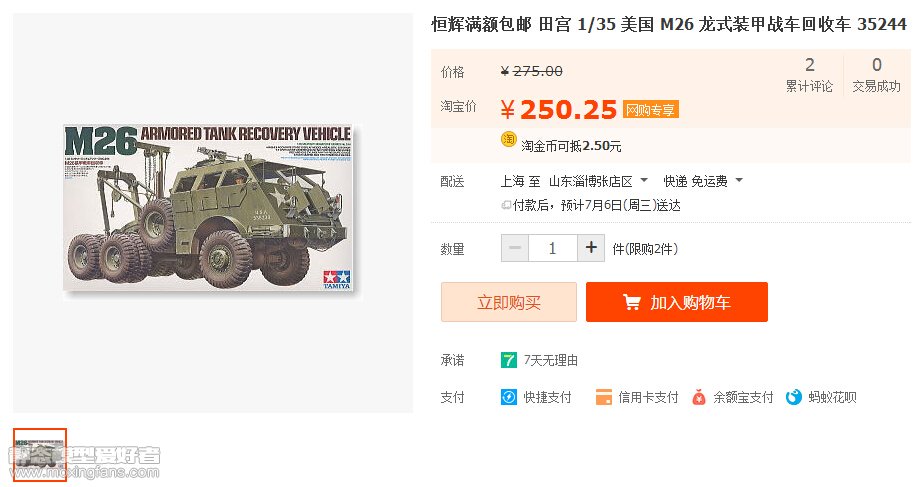The height and width of the screenshot is (487, 916).
Task: Click the blue 快捷支付 quick pay icon
Action: coord(509,397)
